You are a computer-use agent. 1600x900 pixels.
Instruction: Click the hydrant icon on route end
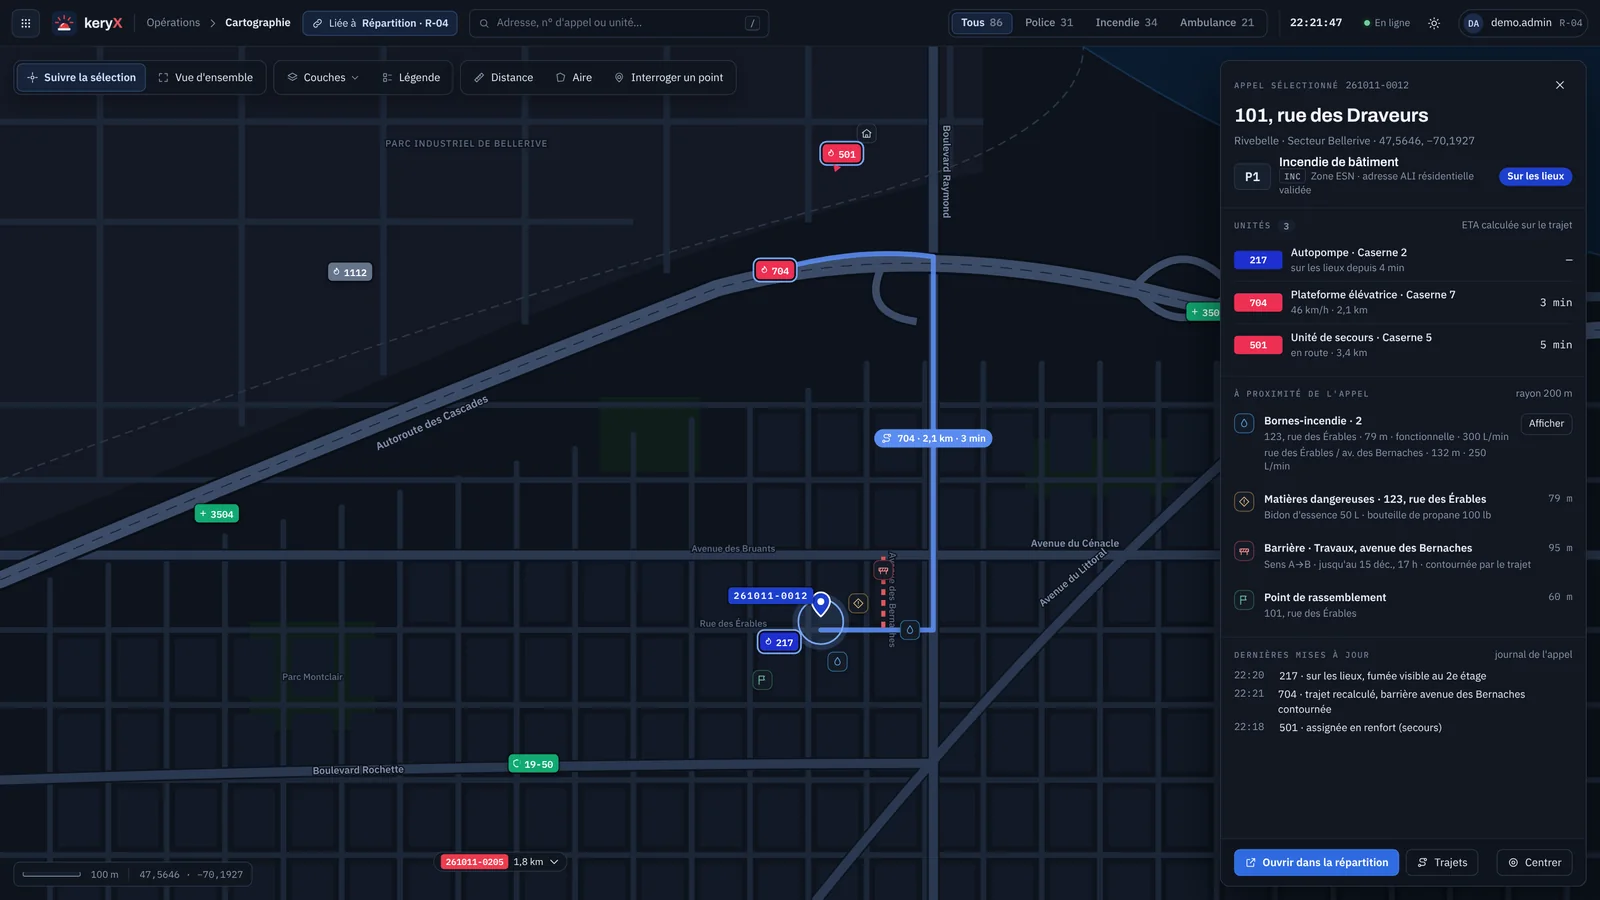coord(910,630)
